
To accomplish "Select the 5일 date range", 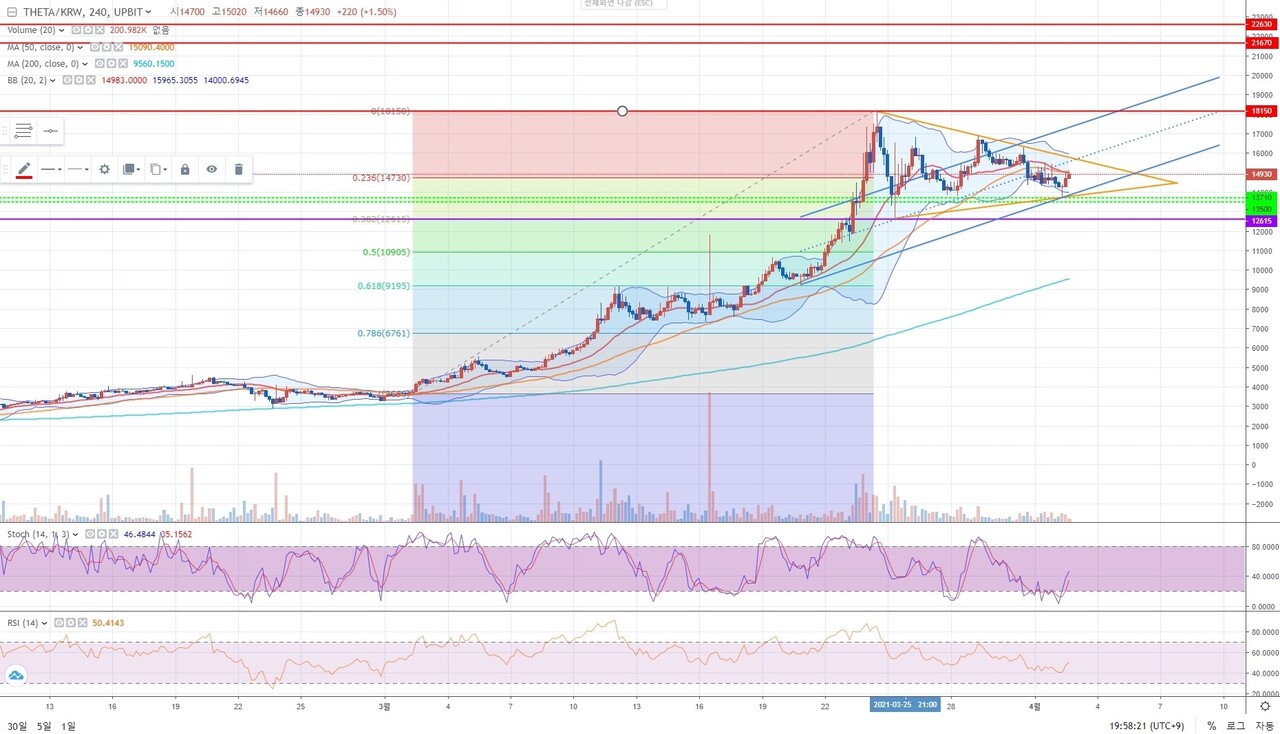I will tap(44, 726).
